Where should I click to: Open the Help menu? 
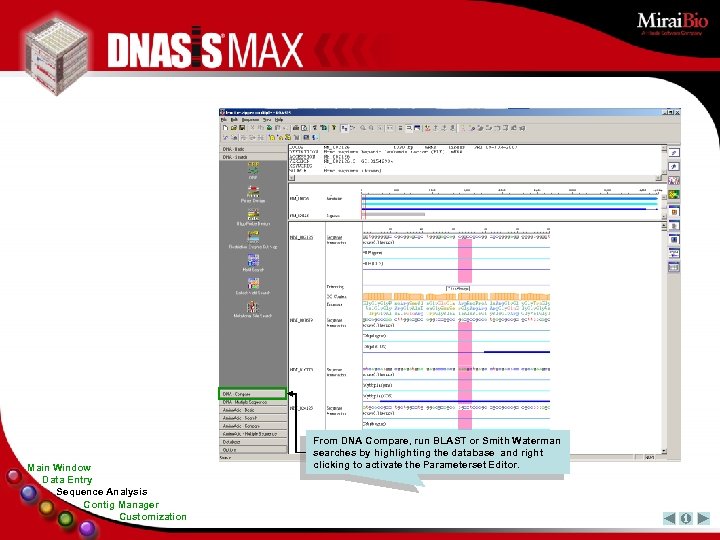(279, 120)
